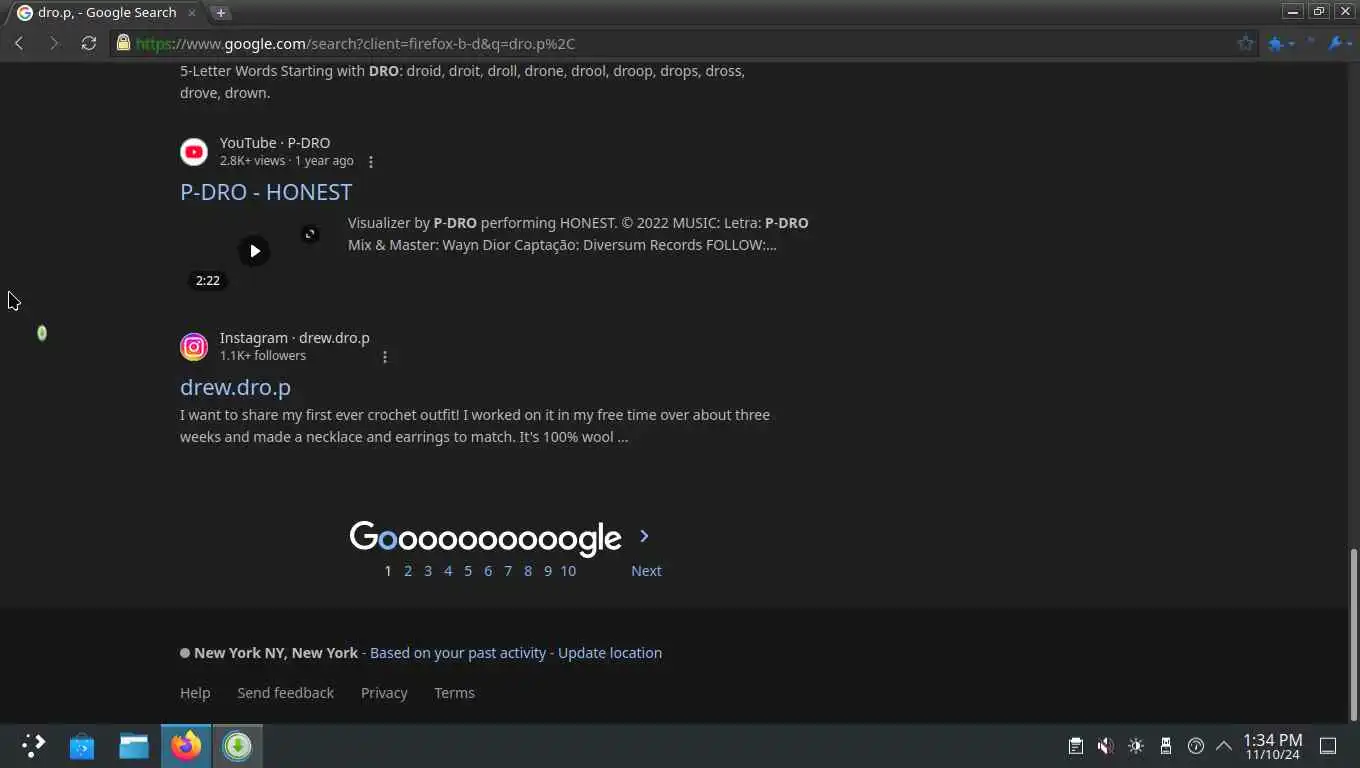The image size is (1360, 768).
Task: Open the Privacy footer link
Action: [384, 693]
